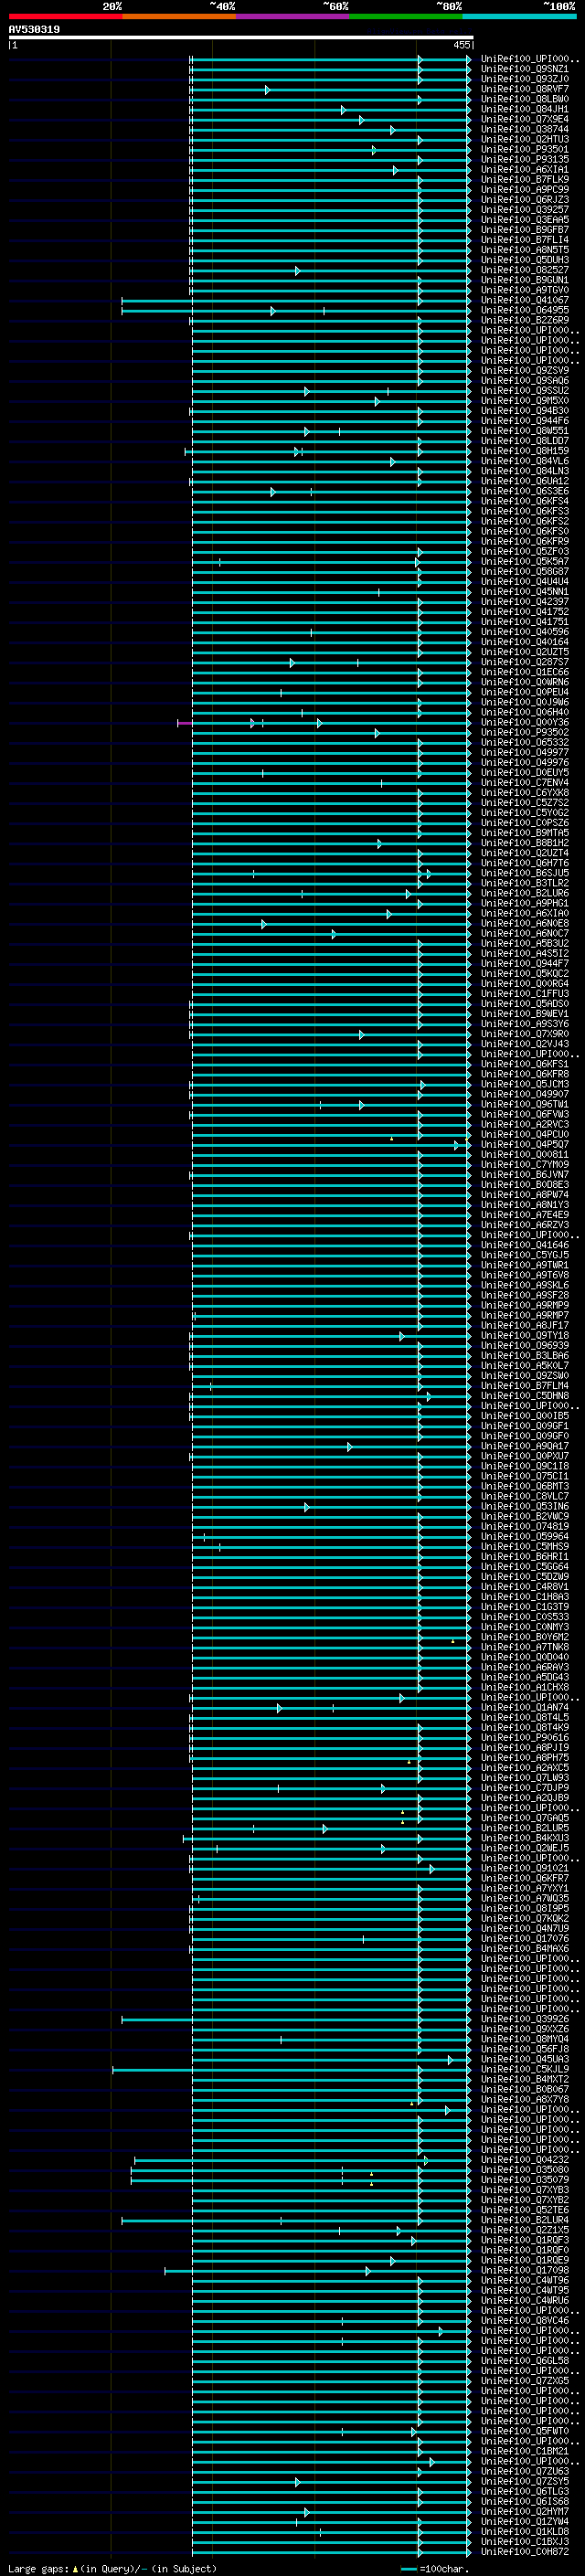
Task: Click the orange ~40% identity legend segment
Action: point(179,16)
